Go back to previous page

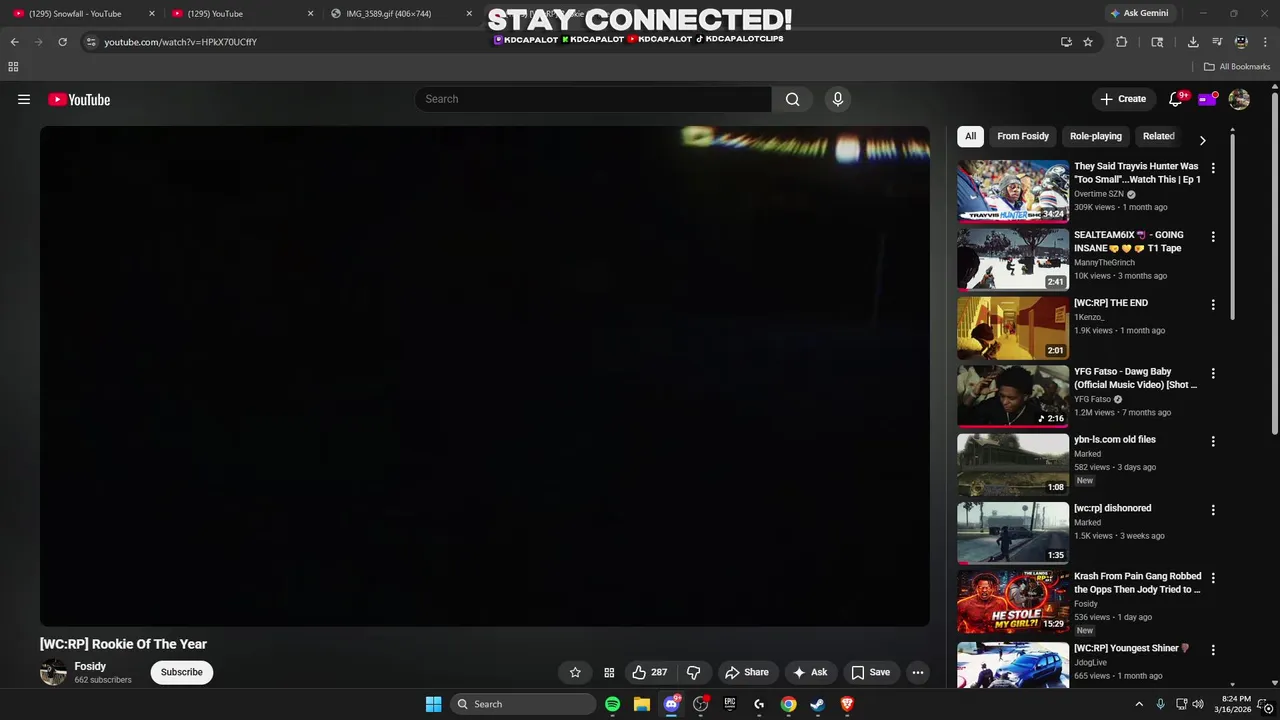(14, 42)
